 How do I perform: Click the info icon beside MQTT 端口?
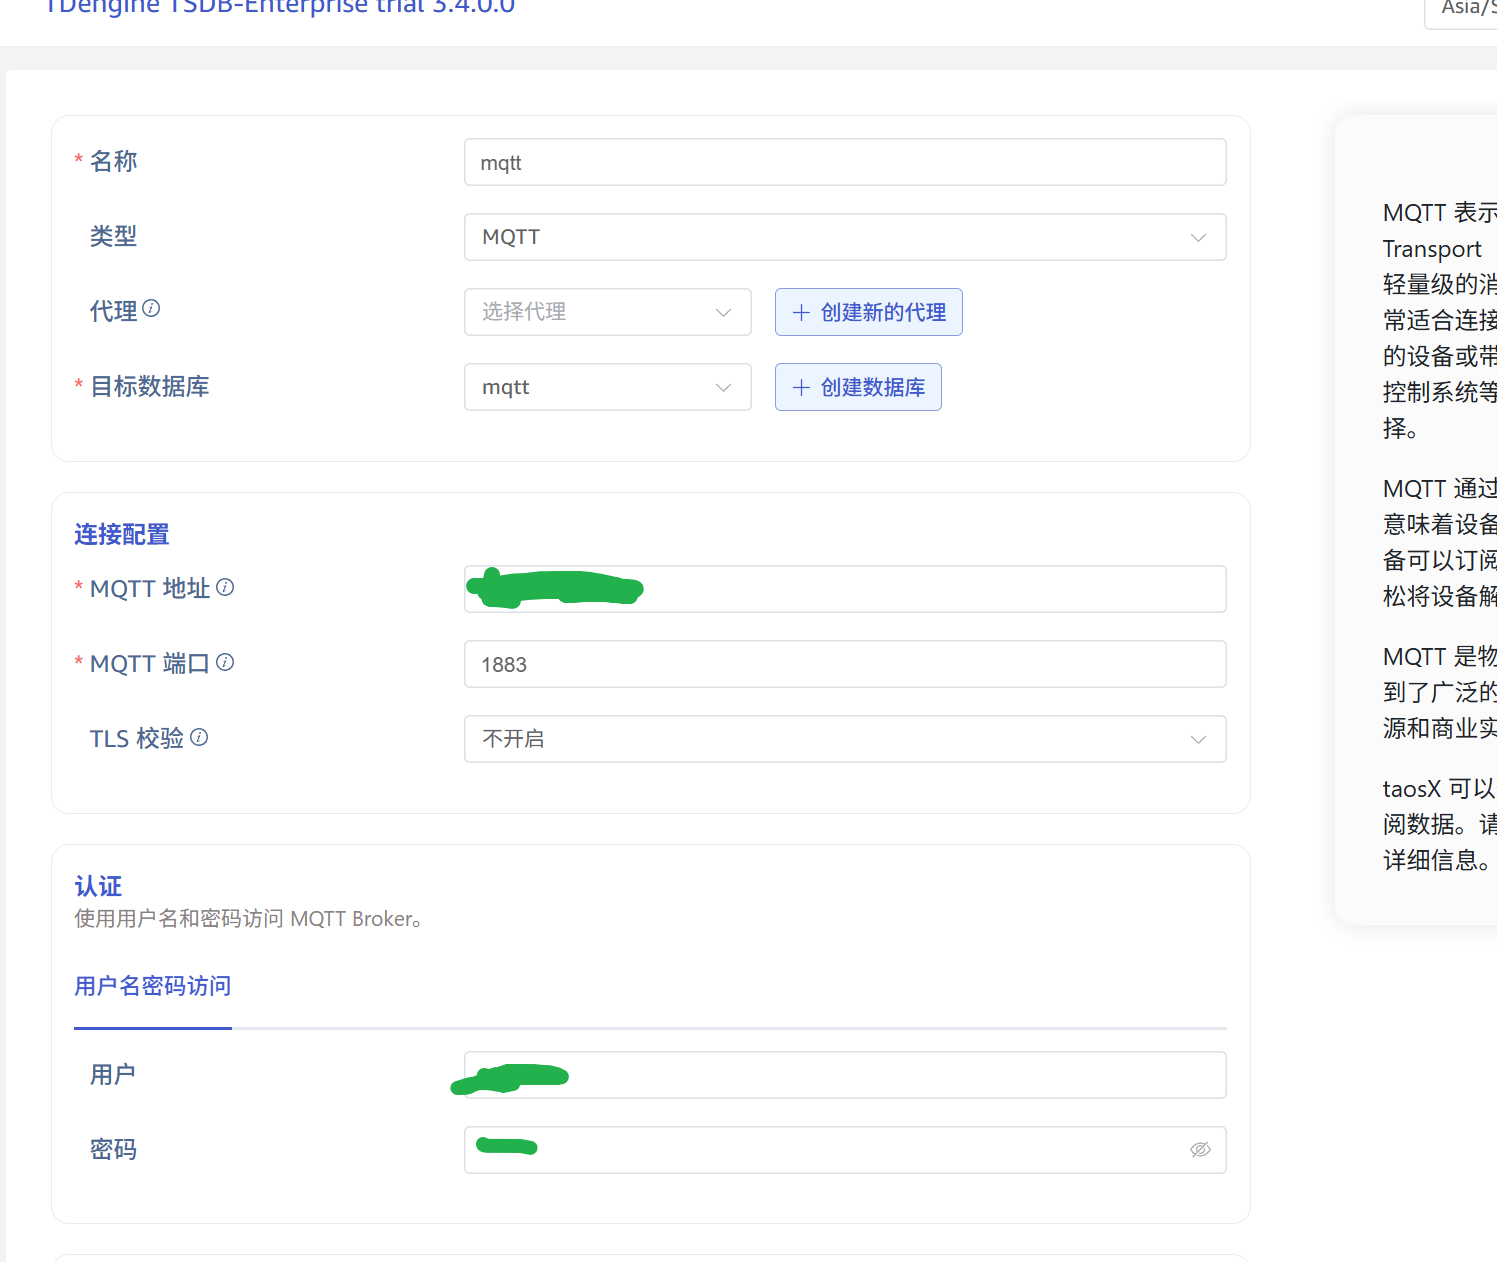(225, 662)
